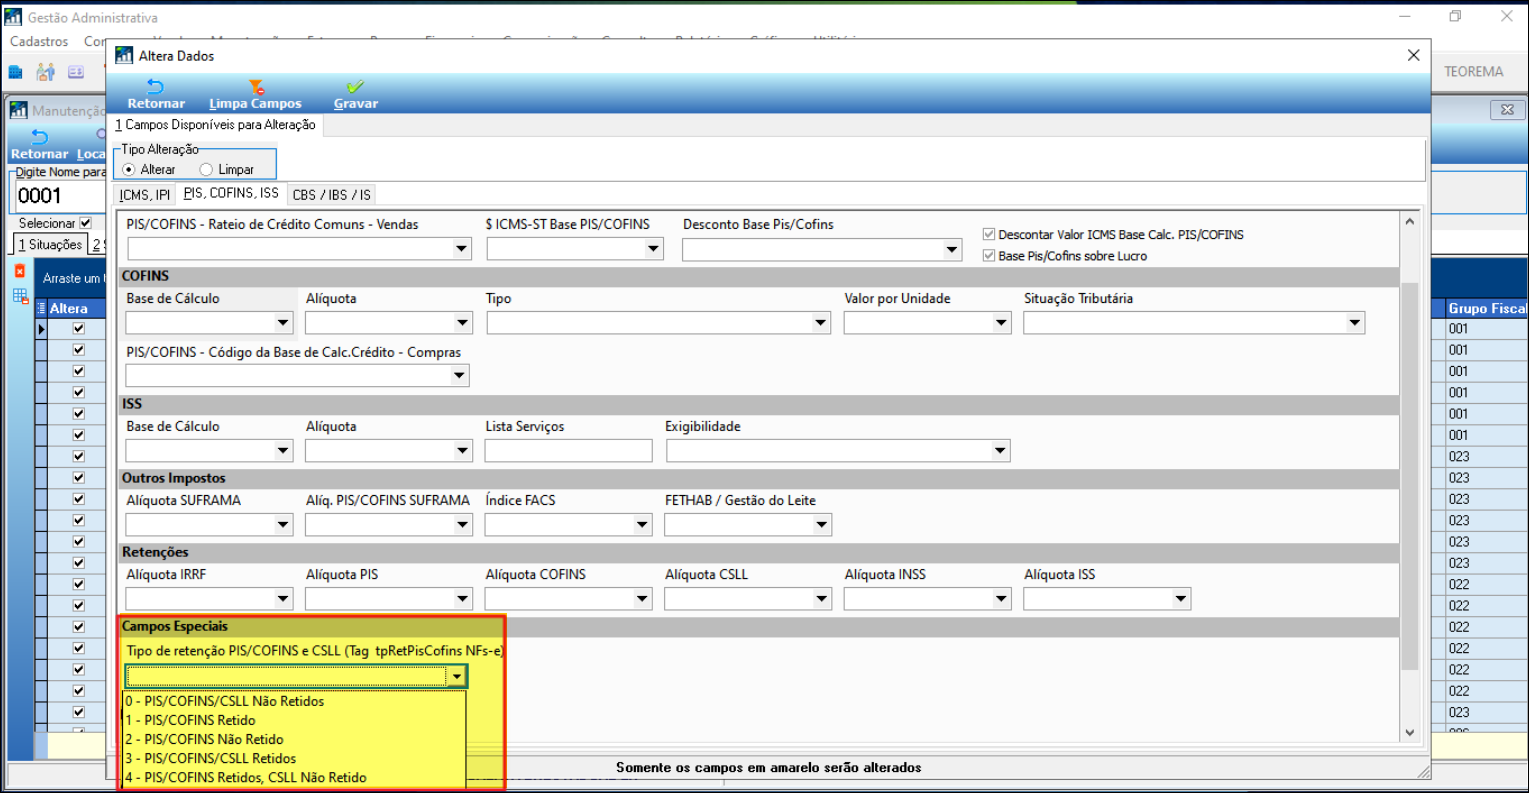Uncheck Descontar Valor ICMS Base Calc. PIS/COFINS
The height and width of the screenshot is (793, 1529).
[x=989, y=235]
